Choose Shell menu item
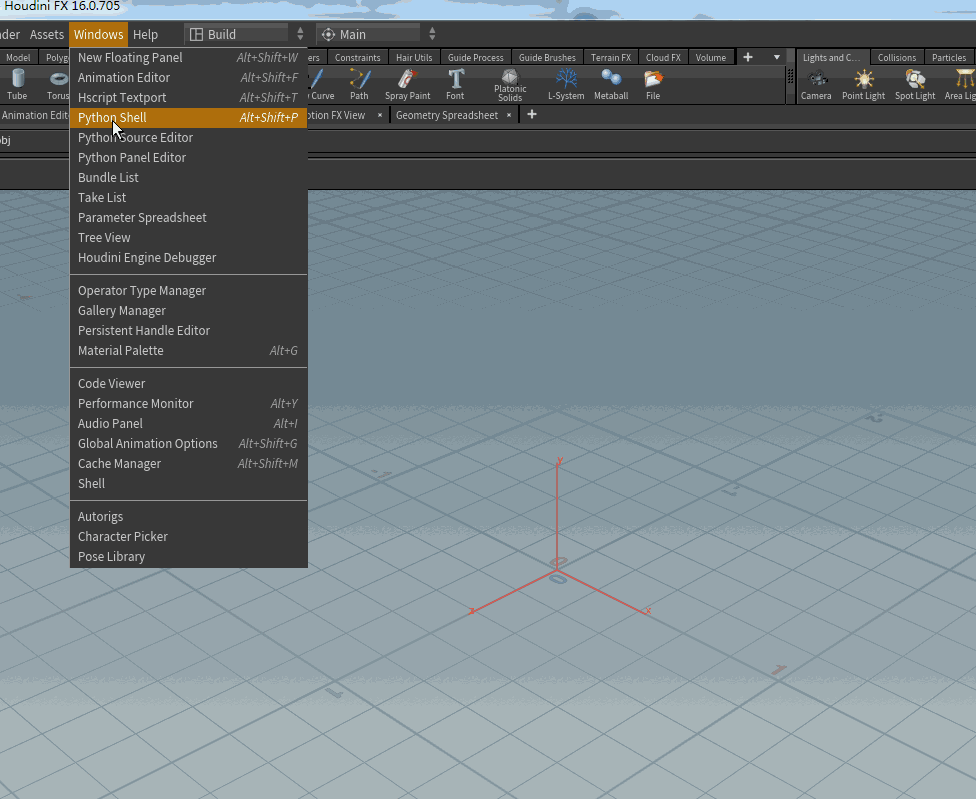976x799 pixels. tap(189, 484)
